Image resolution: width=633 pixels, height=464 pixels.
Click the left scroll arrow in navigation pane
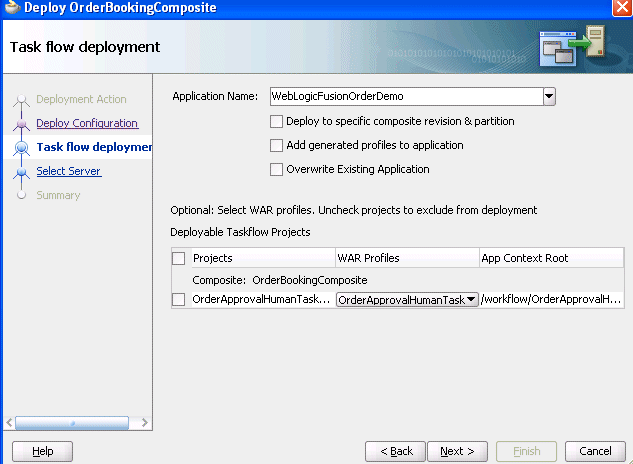pyautogui.click(x=9, y=423)
